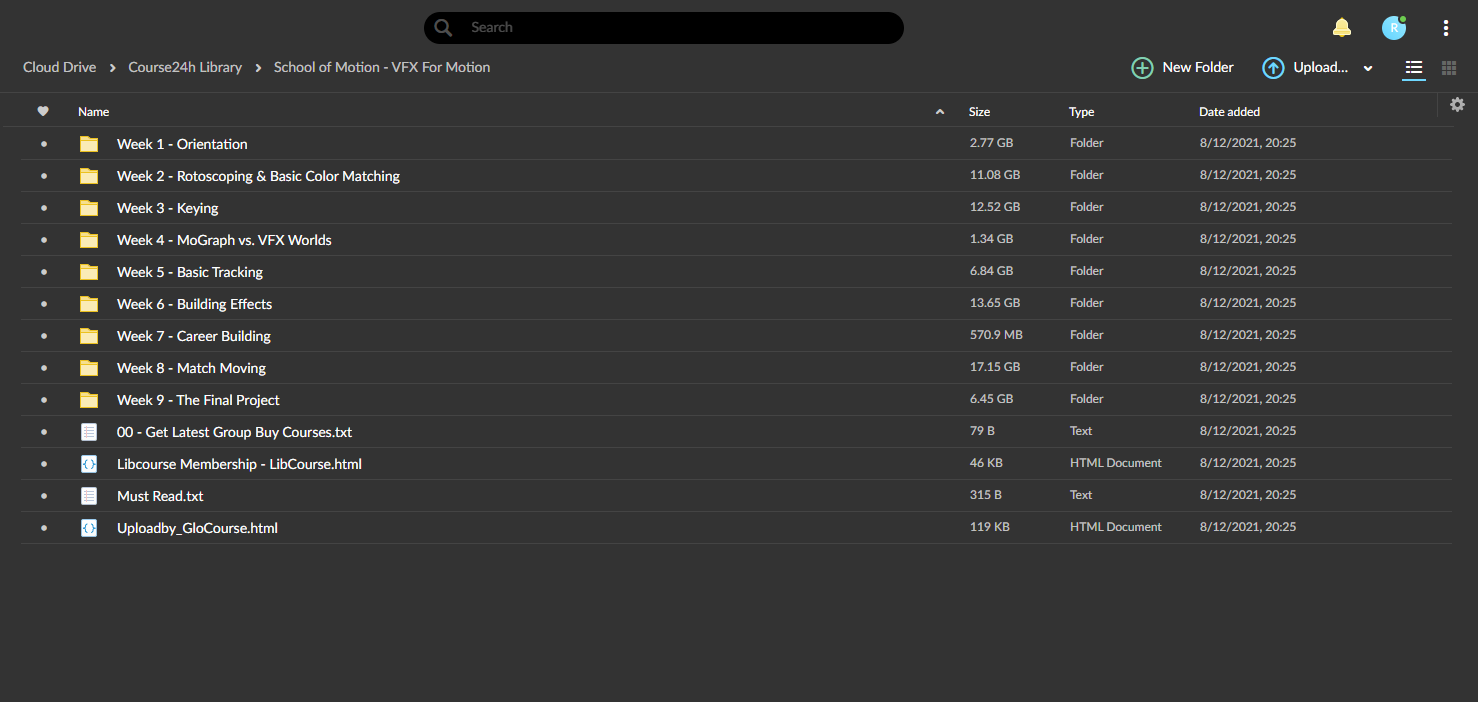This screenshot has height=702, width=1478.
Task: Open the three-dot more options menu
Action: 1446,28
